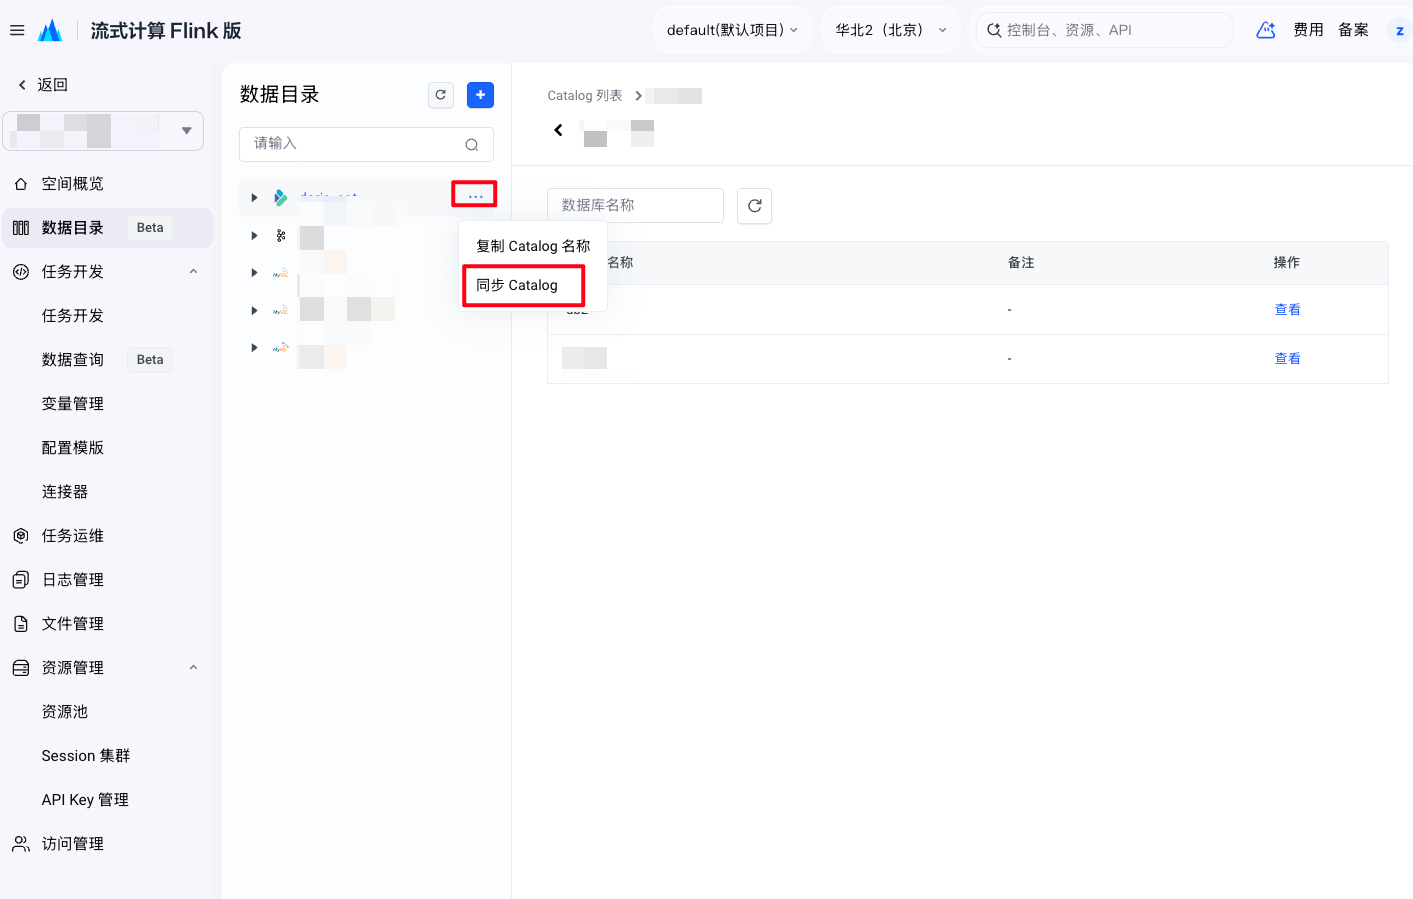Open the default(默认项目) project dropdown
1413x899 pixels.
(x=732, y=30)
